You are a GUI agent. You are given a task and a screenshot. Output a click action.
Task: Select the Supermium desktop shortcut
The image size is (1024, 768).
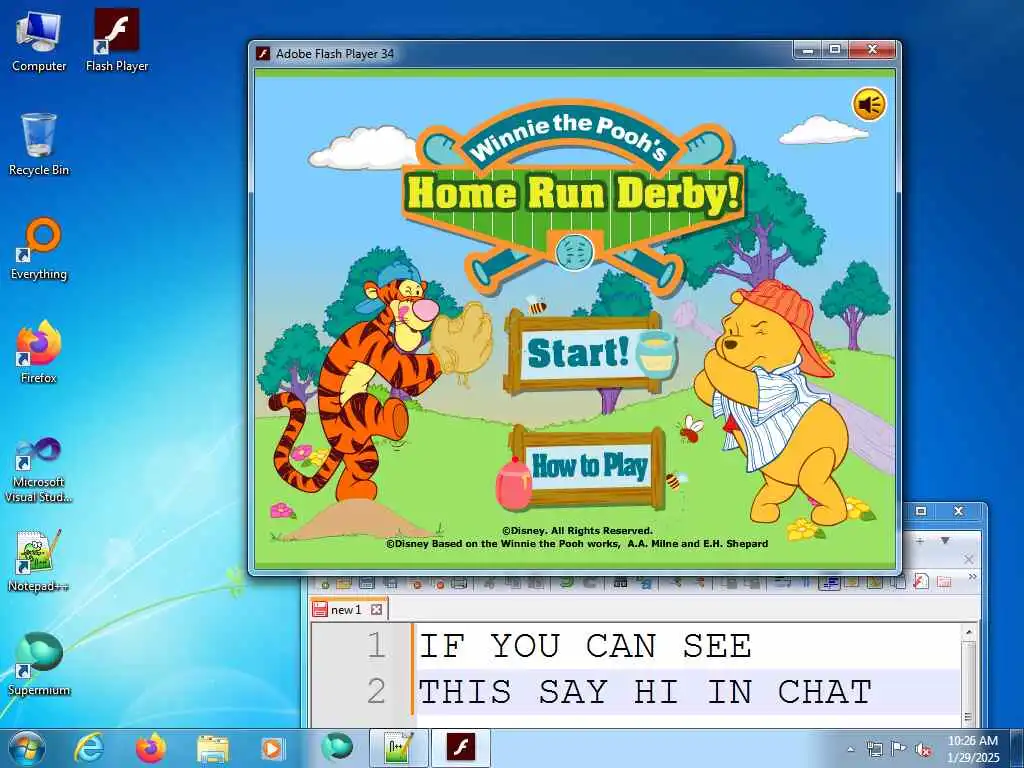pos(39,664)
